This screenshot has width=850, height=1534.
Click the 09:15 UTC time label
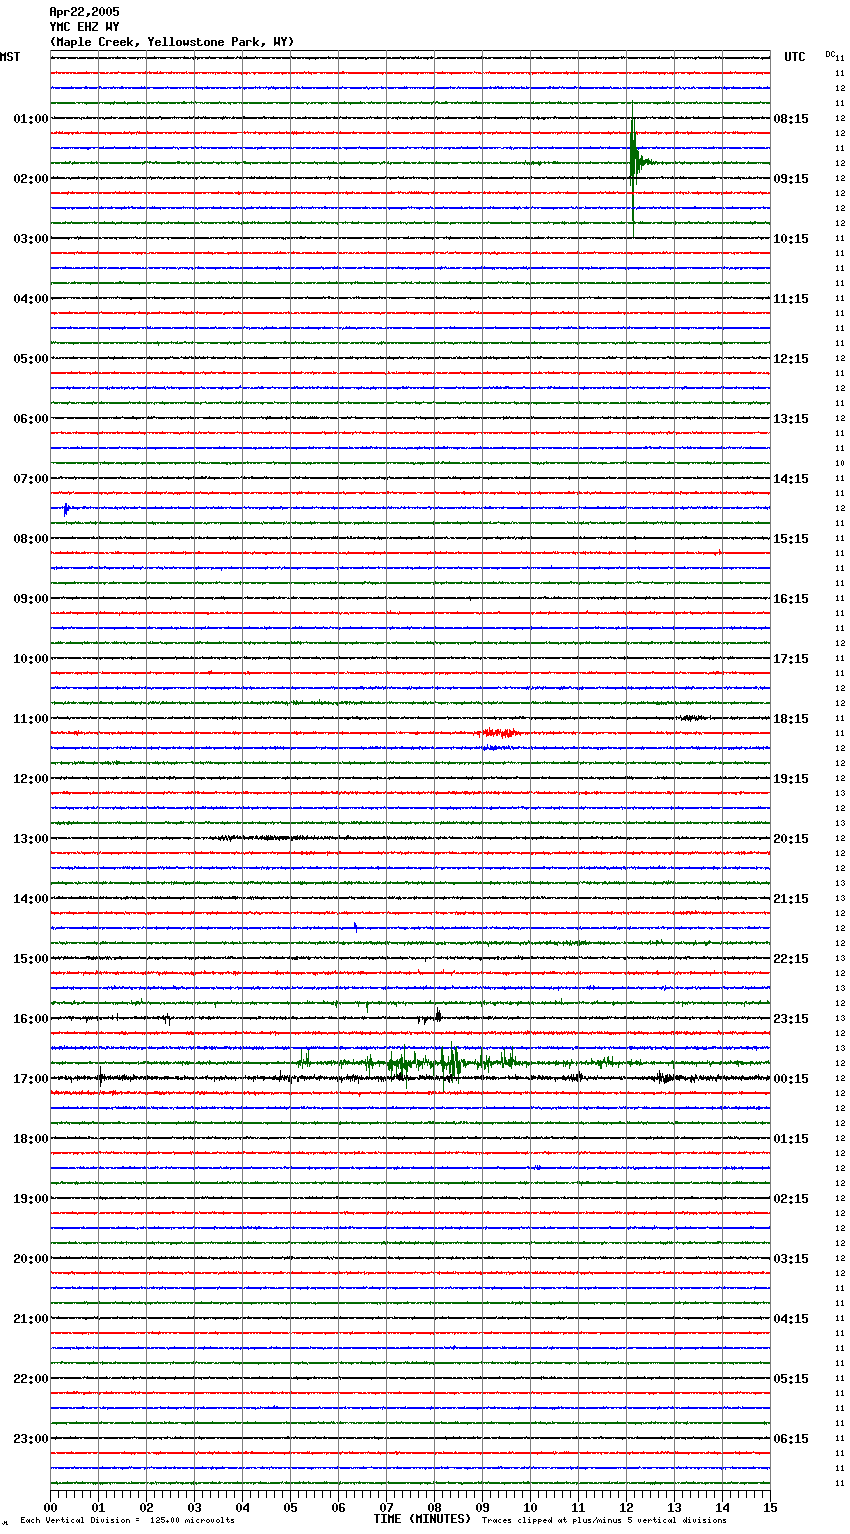[791, 179]
